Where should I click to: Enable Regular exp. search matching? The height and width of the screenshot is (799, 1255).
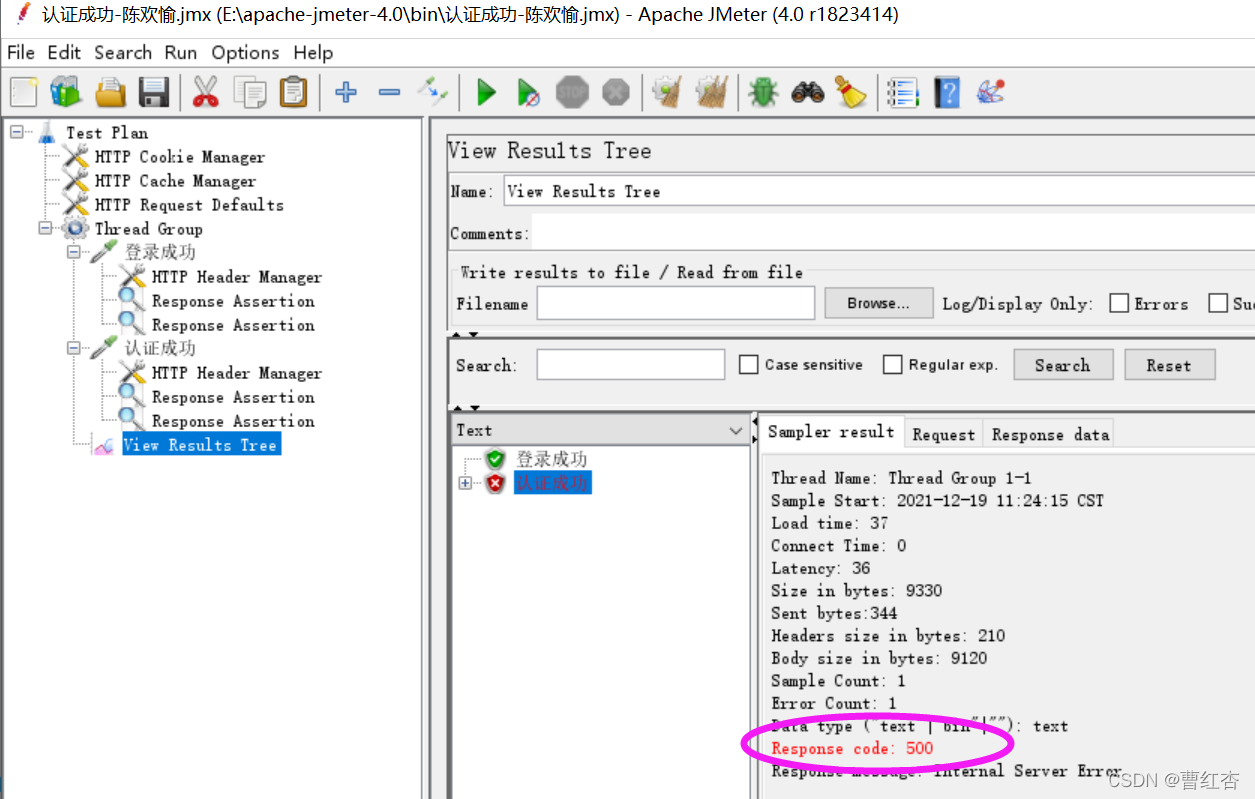point(892,364)
